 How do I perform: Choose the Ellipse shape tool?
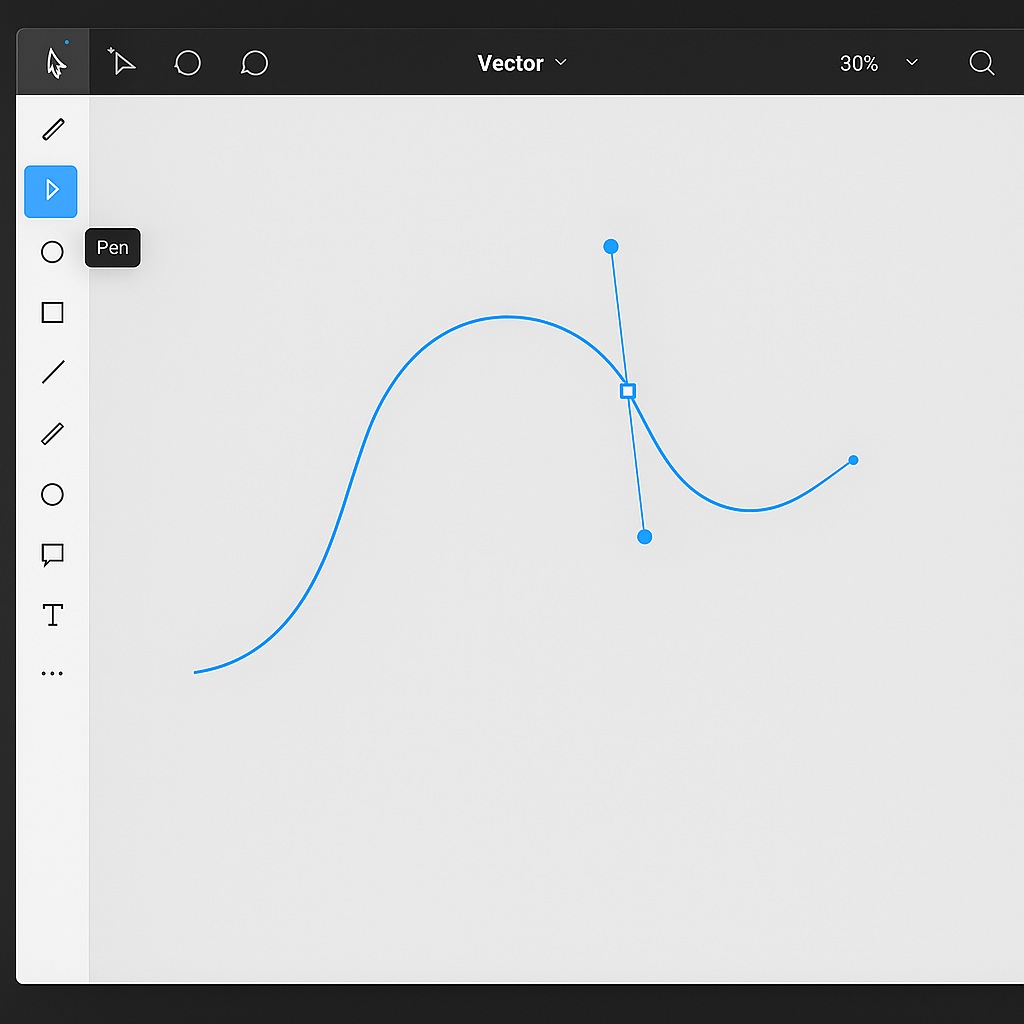(x=52, y=252)
